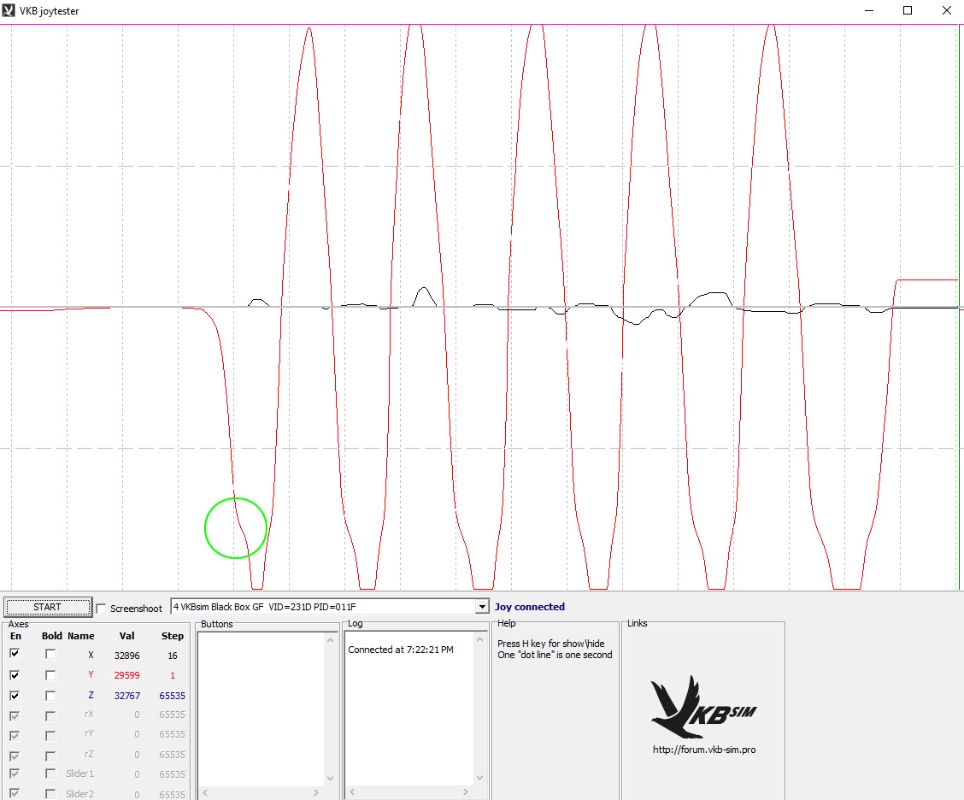Click the green circle marker on graph
This screenshot has height=800, width=964.
pyautogui.click(x=236, y=527)
